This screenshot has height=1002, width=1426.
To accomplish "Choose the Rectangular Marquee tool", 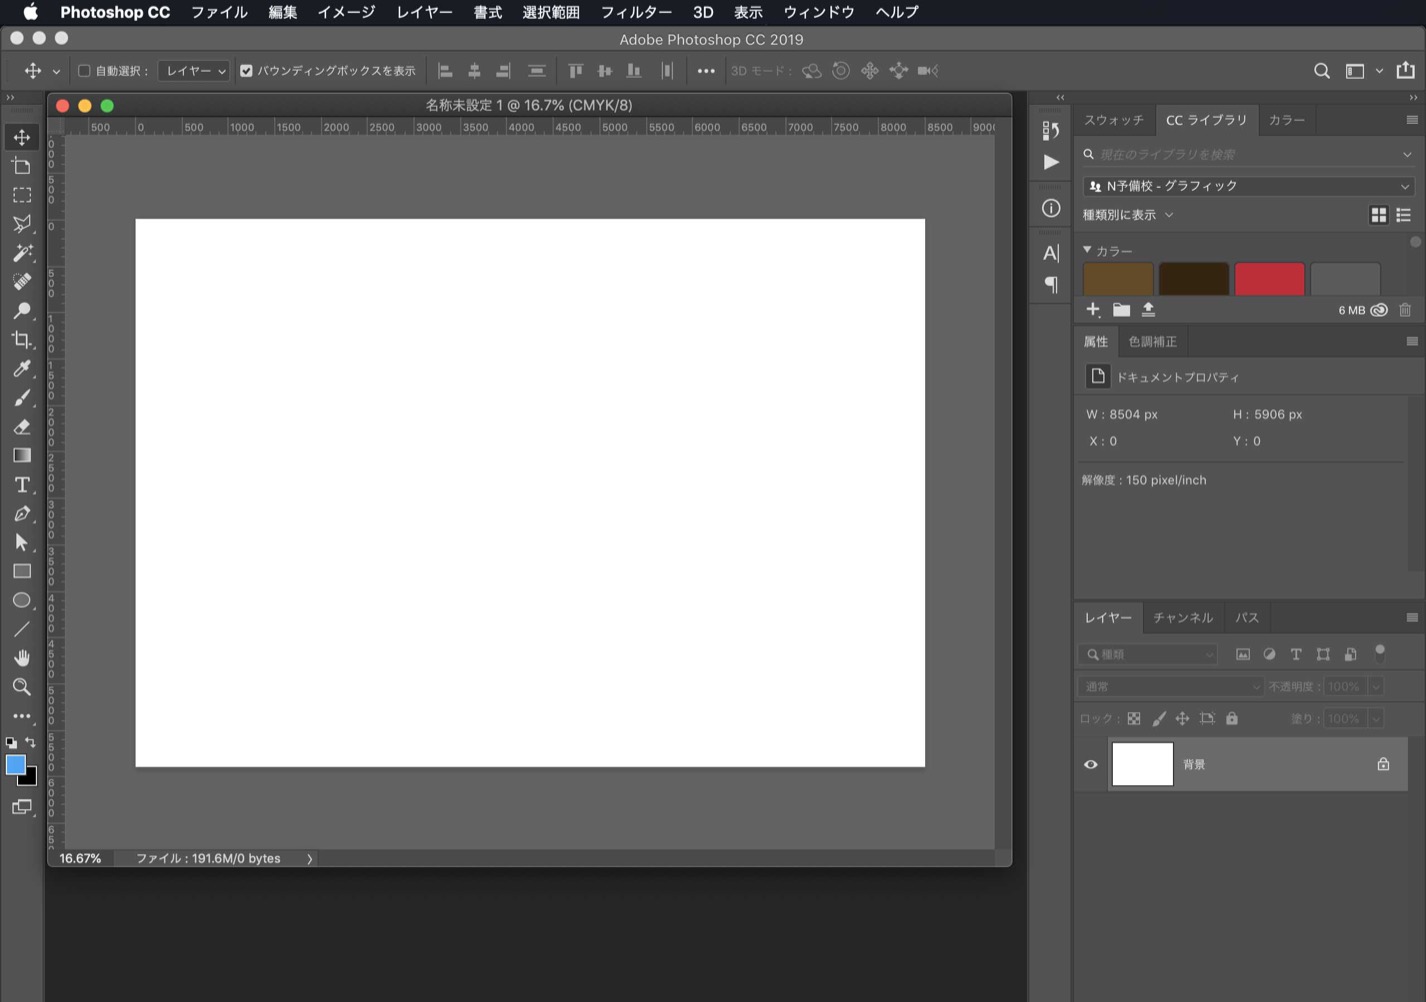I will (22, 195).
